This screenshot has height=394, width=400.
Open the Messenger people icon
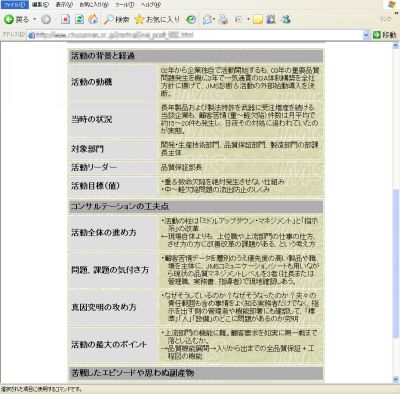click(286, 20)
